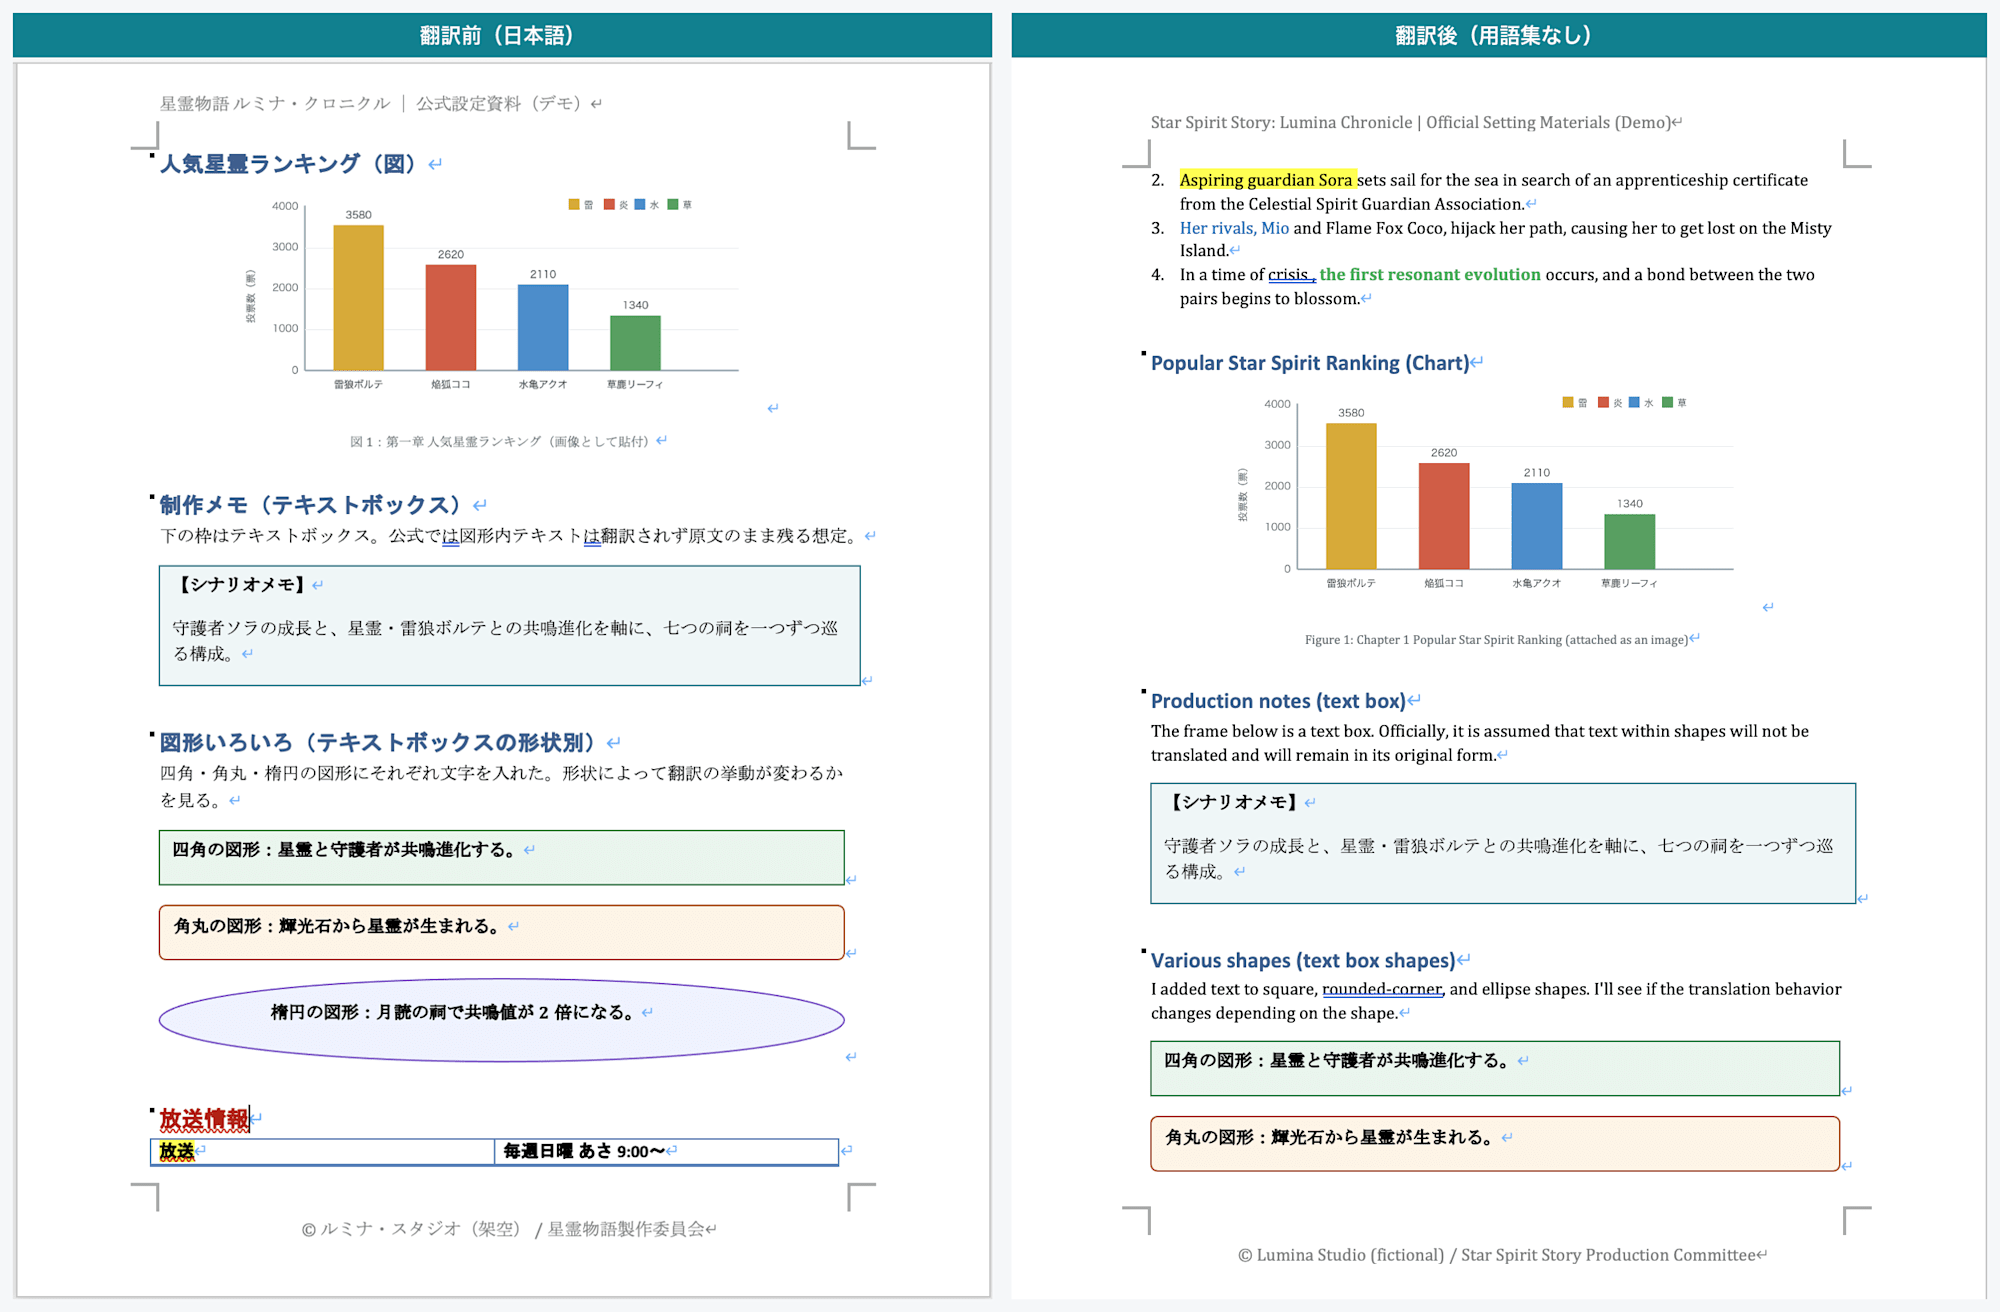Click 【シナリオメモ】 title in the right text box
The height and width of the screenshot is (1312, 2000).
[1232, 802]
